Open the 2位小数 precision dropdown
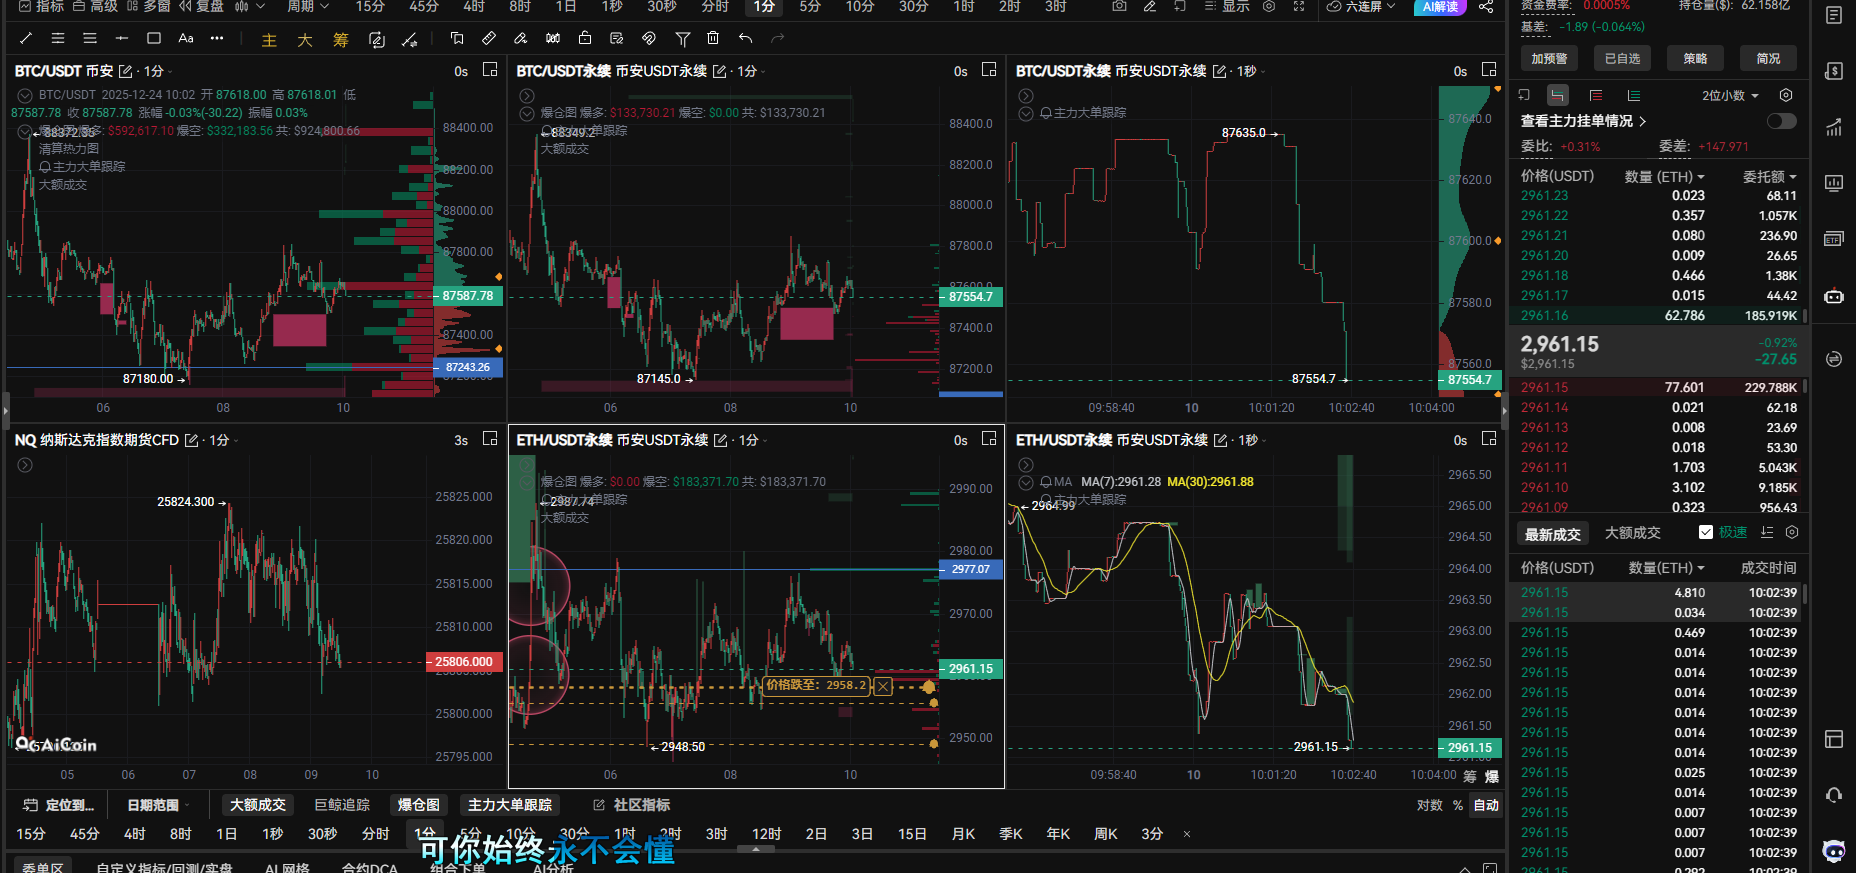Viewport: 1856px width, 873px height. (1729, 96)
